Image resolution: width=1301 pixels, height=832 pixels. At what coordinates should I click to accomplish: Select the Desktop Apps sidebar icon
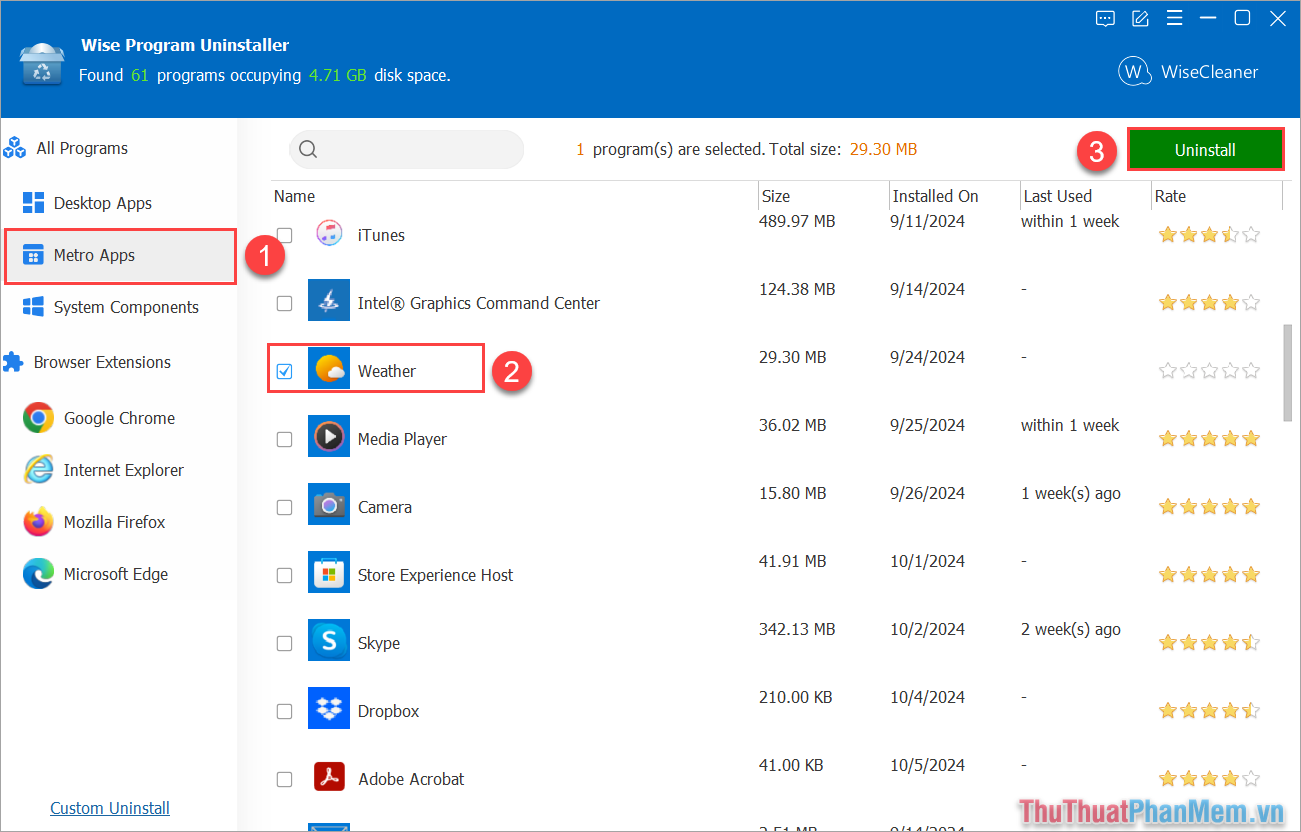(33, 203)
